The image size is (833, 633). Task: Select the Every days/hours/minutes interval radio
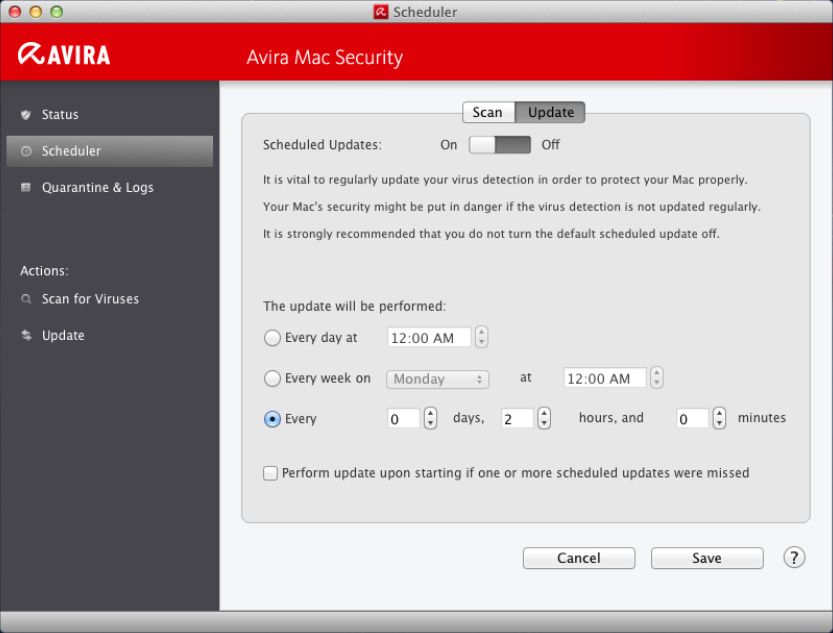click(x=272, y=418)
